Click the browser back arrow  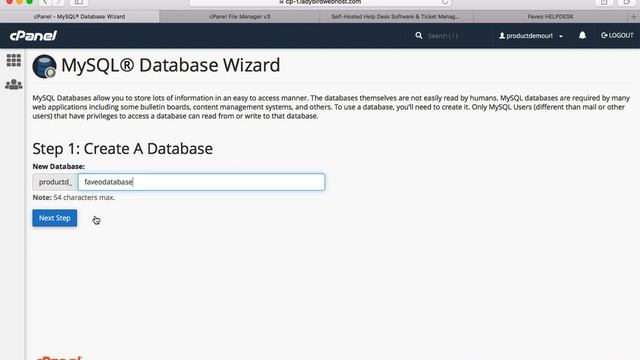(x=45, y=2)
